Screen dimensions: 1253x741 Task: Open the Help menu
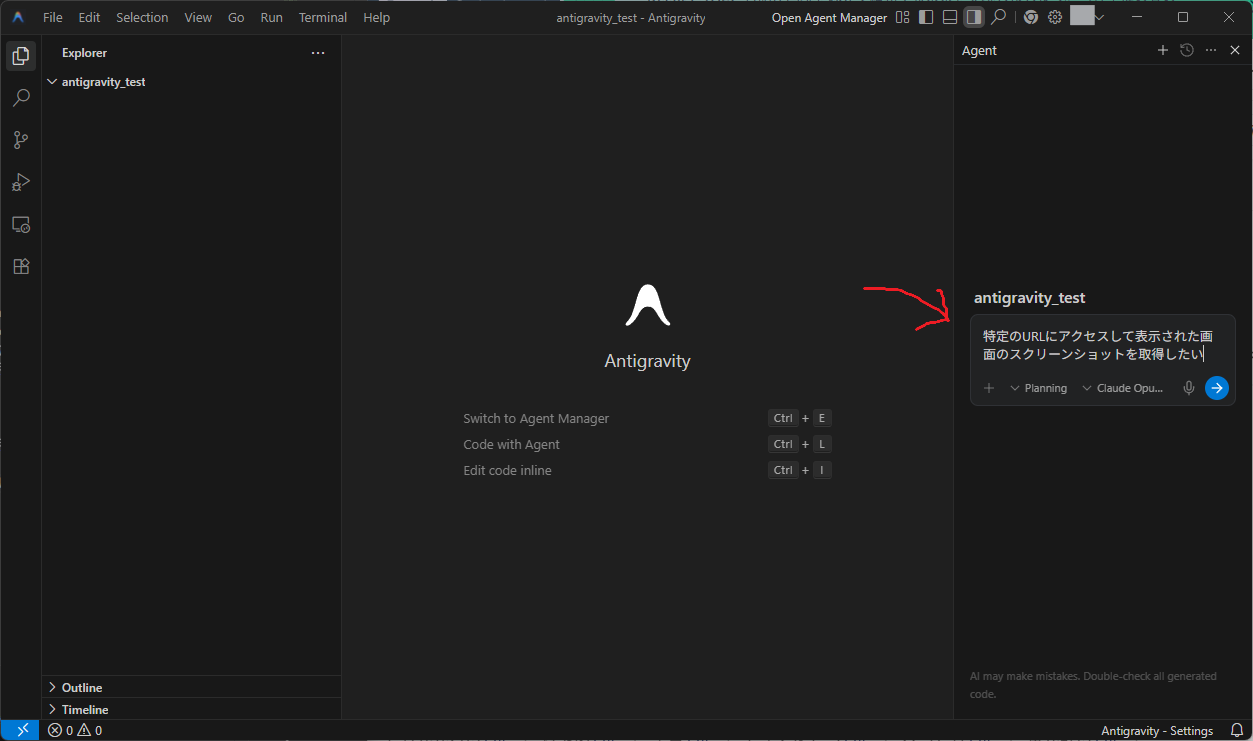point(377,17)
